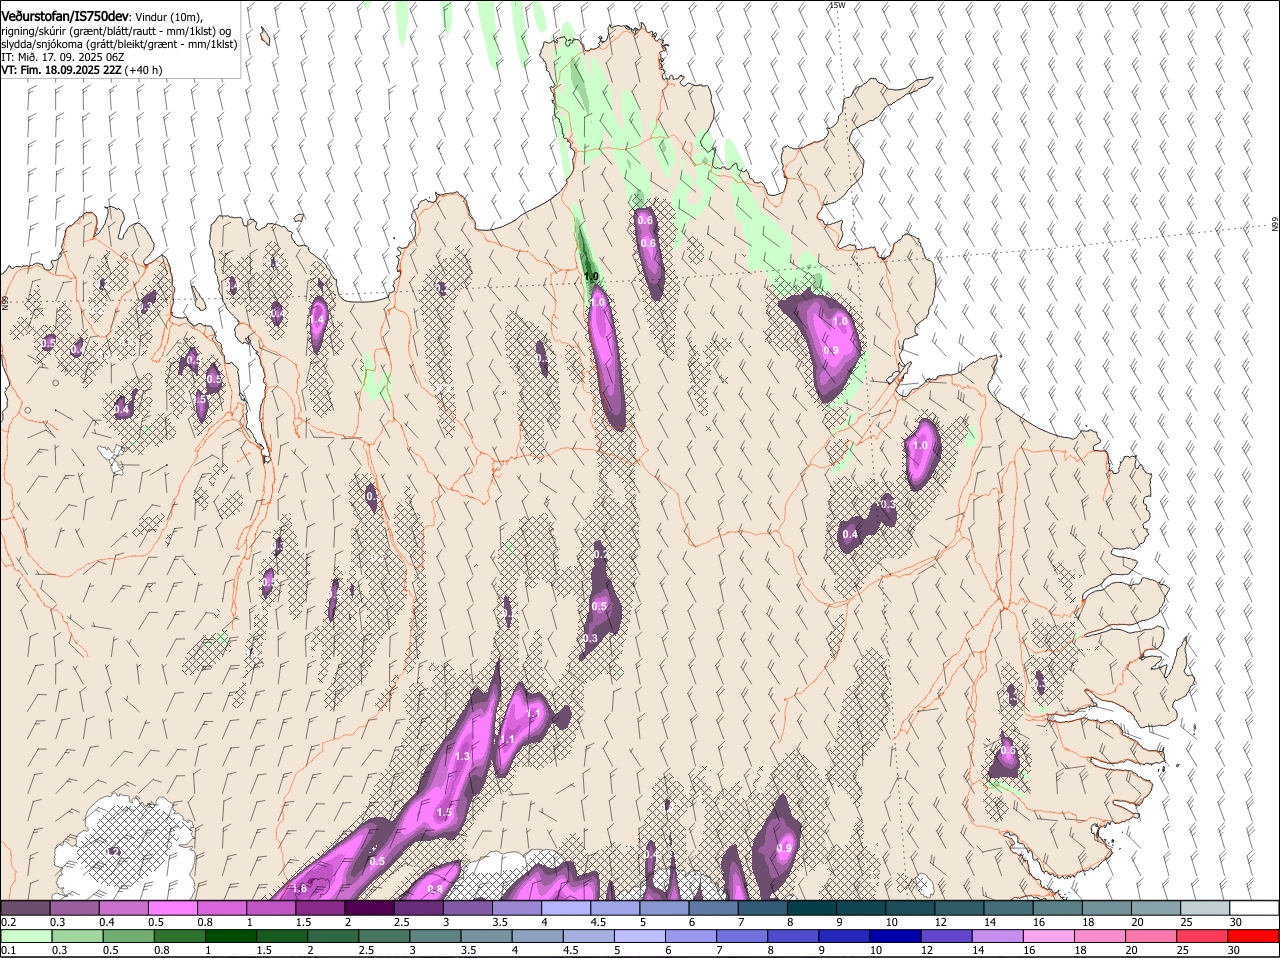Click the 0.2 label on the snow scale
Image resolution: width=1280 pixels, height=958 pixels.
pyautogui.click(x=8, y=921)
